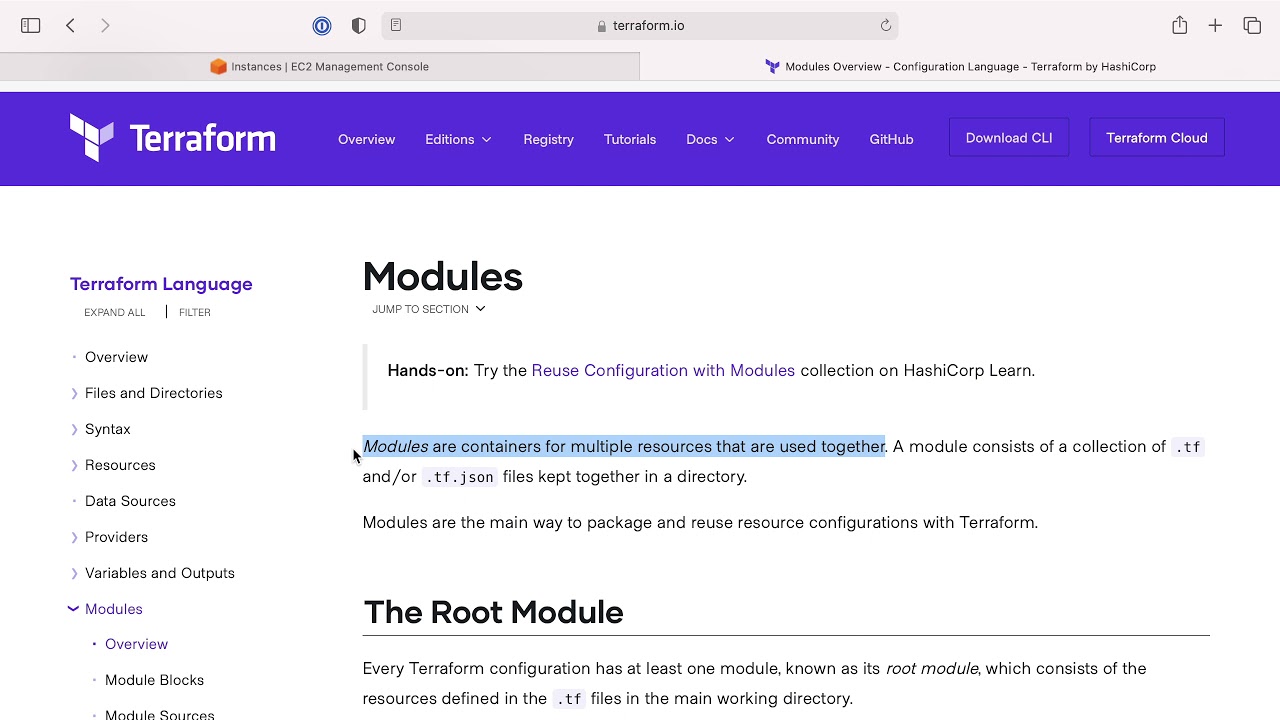
Task: Select Overview under the Modules section
Action: [x=136, y=644]
